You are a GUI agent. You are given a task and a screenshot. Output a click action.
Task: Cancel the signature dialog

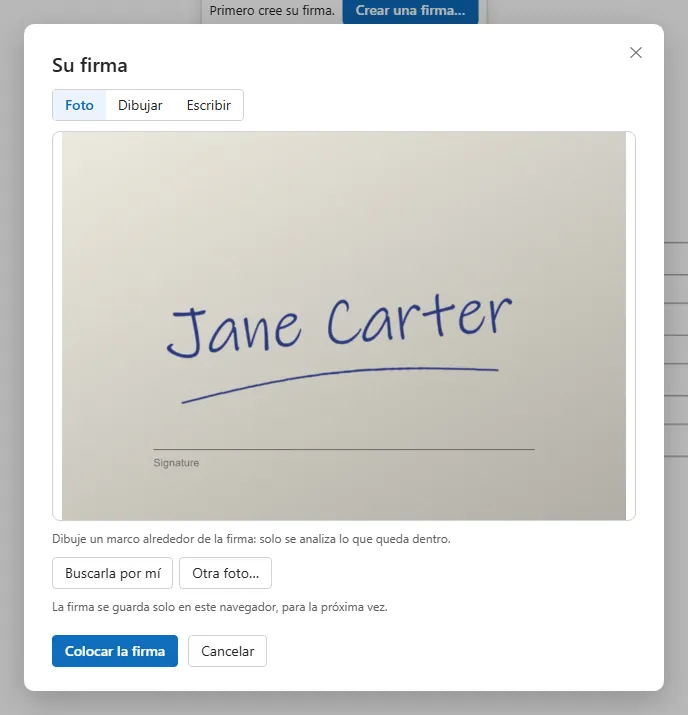pyautogui.click(x=228, y=651)
